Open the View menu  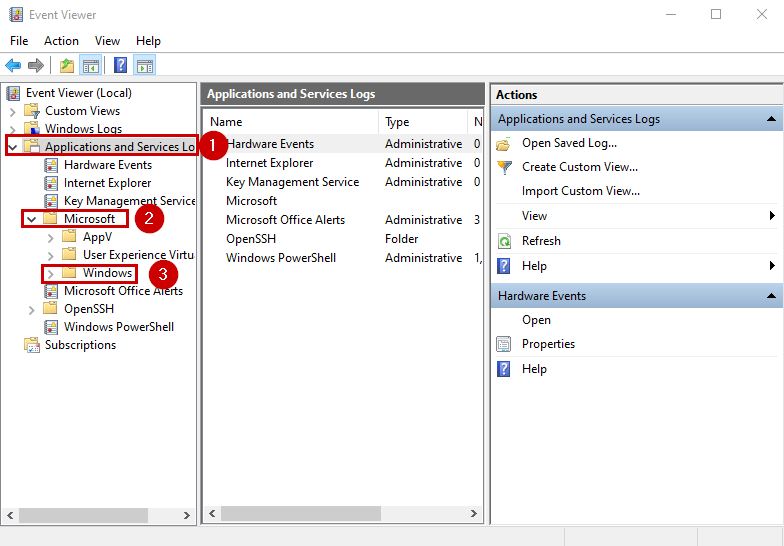[108, 41]
